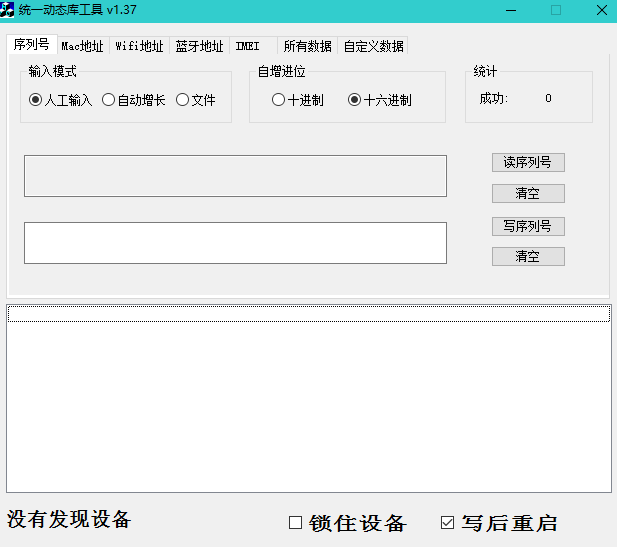Screen dimensions: 617x547
Task: Open the 自定义数据 tab
Action: [373, 46]
